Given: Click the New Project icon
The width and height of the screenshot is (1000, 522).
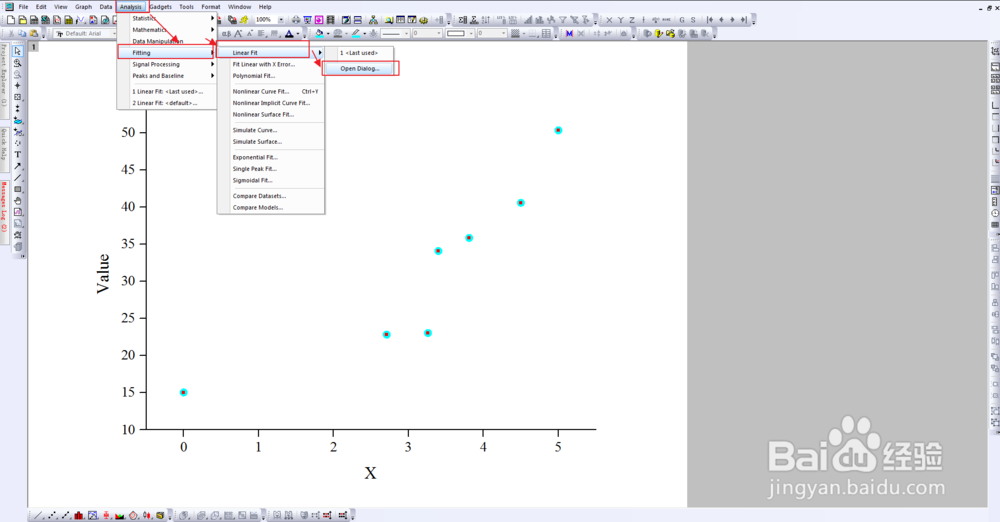Looking at the screenshot, I should (11, 20).
